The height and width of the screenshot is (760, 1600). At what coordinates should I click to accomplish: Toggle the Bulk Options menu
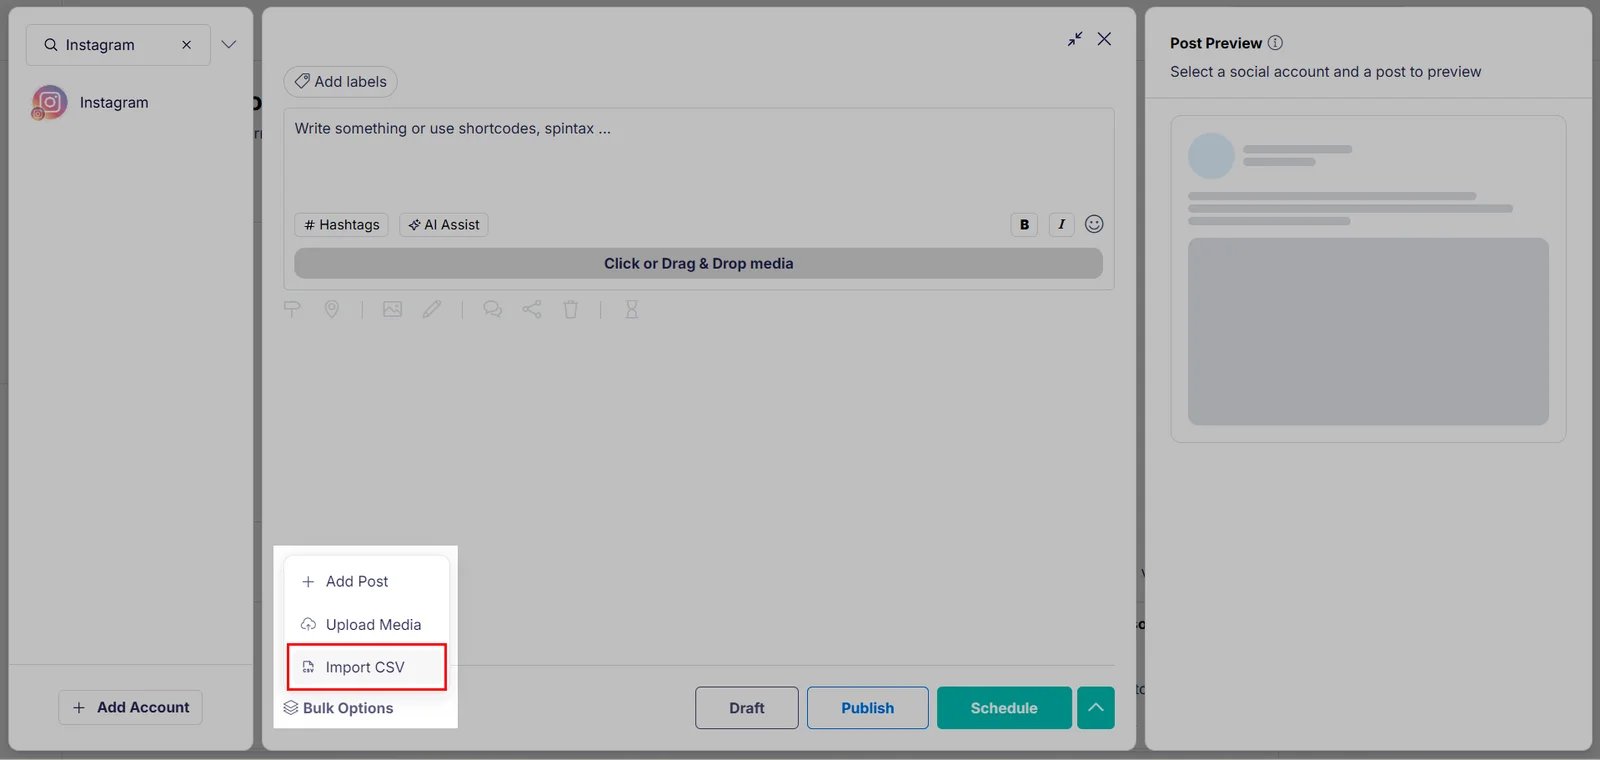(338, 708)
